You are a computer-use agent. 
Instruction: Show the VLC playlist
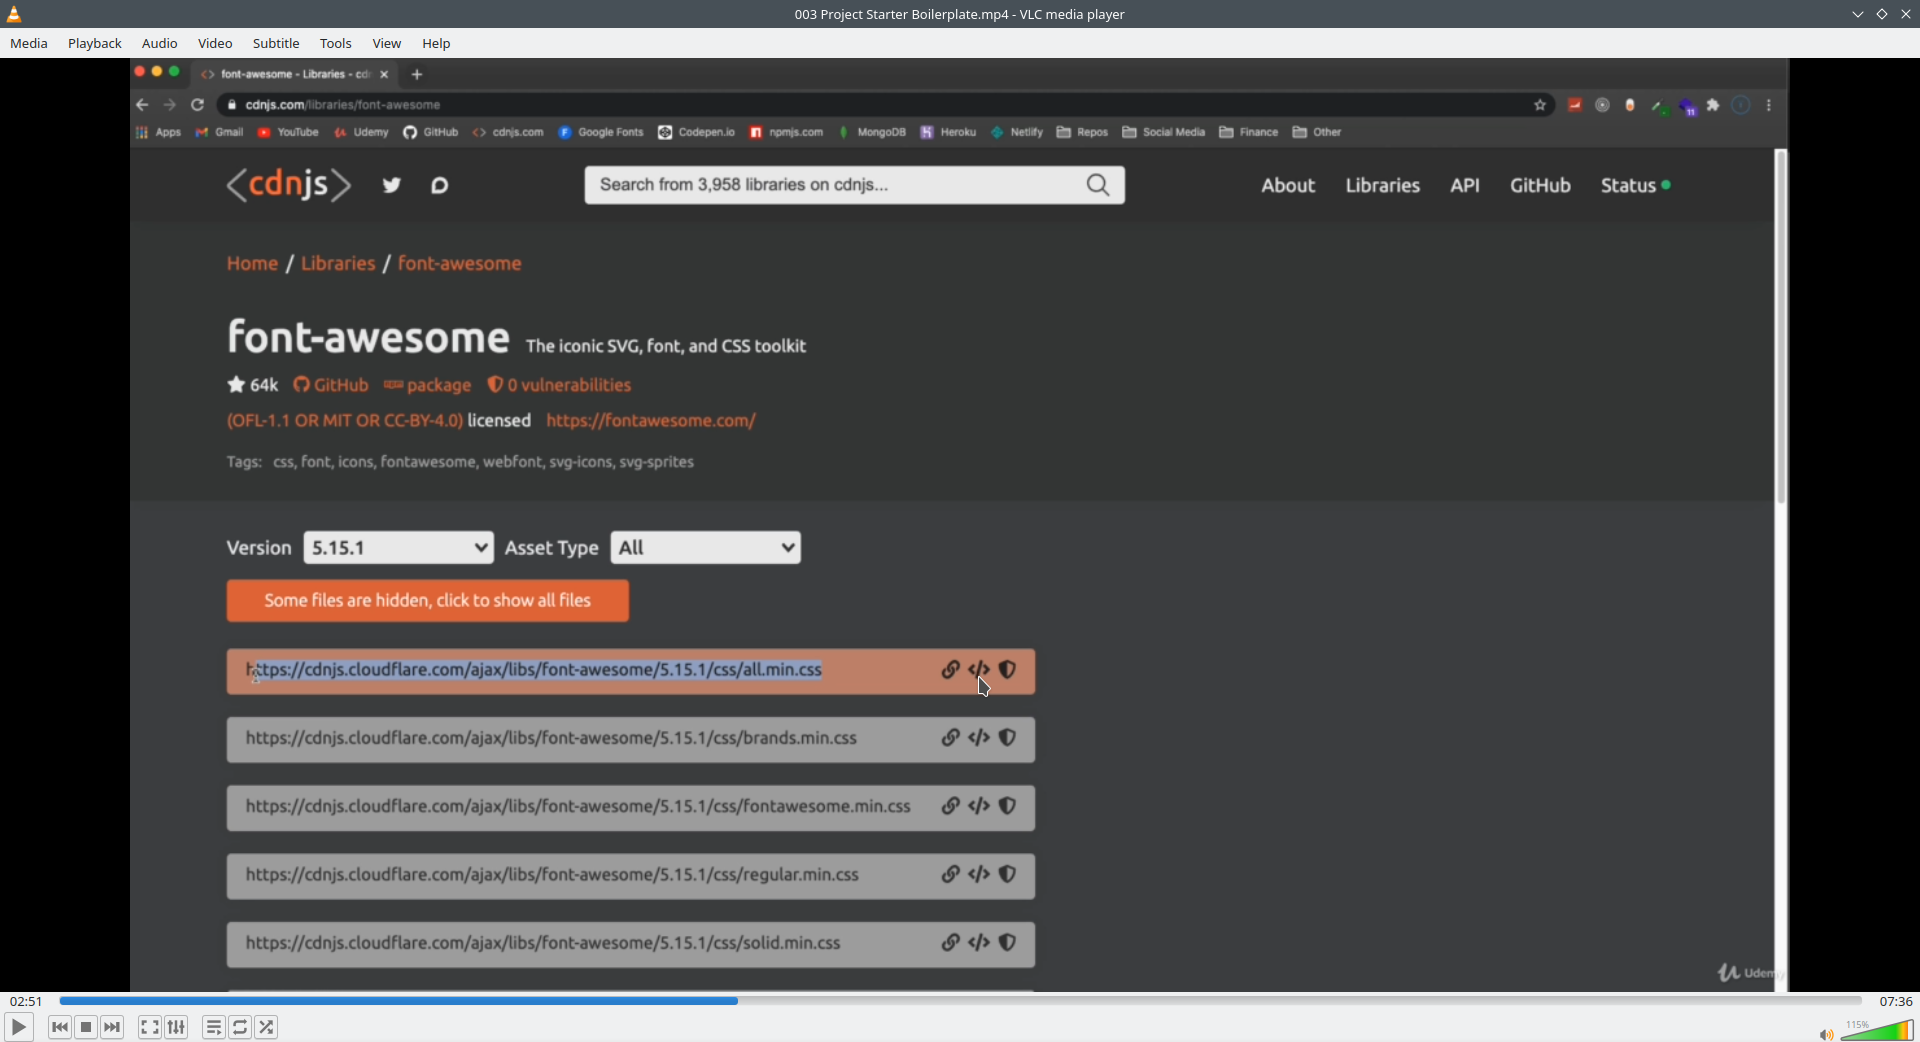[x=214, y=1027]
